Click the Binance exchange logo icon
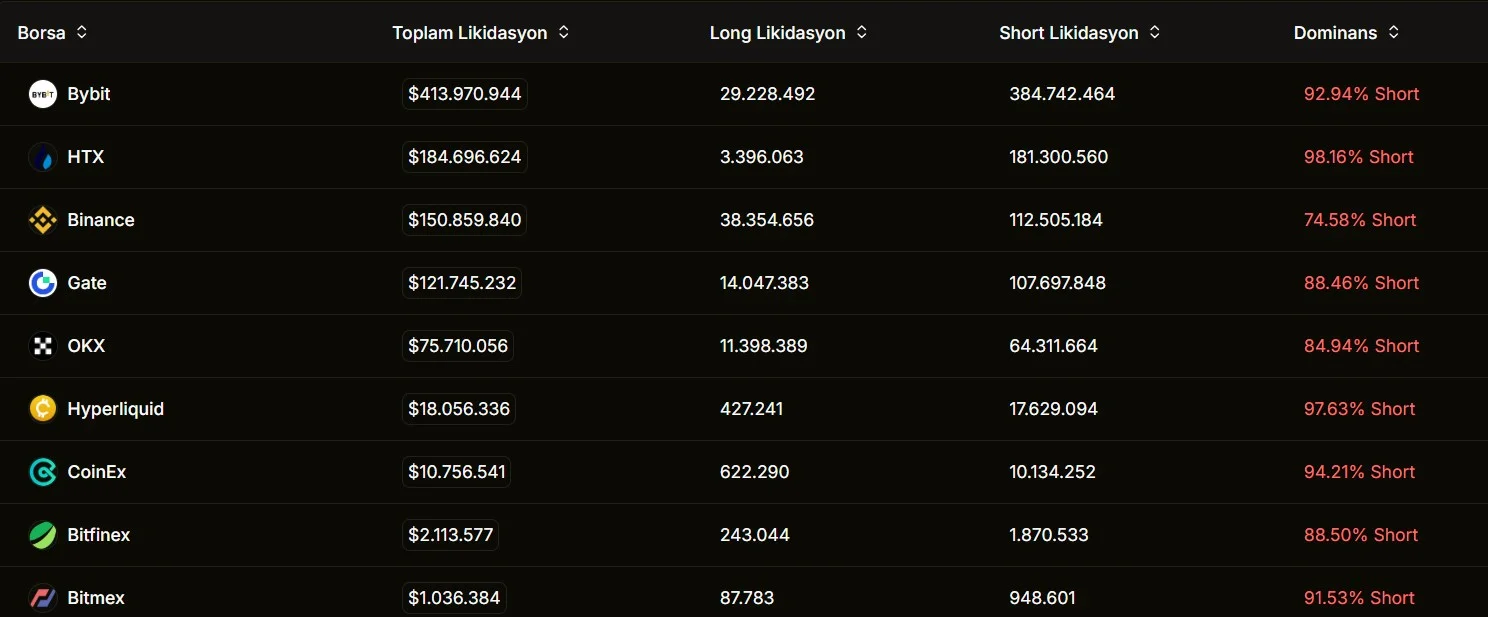 (x=43, y=220)
